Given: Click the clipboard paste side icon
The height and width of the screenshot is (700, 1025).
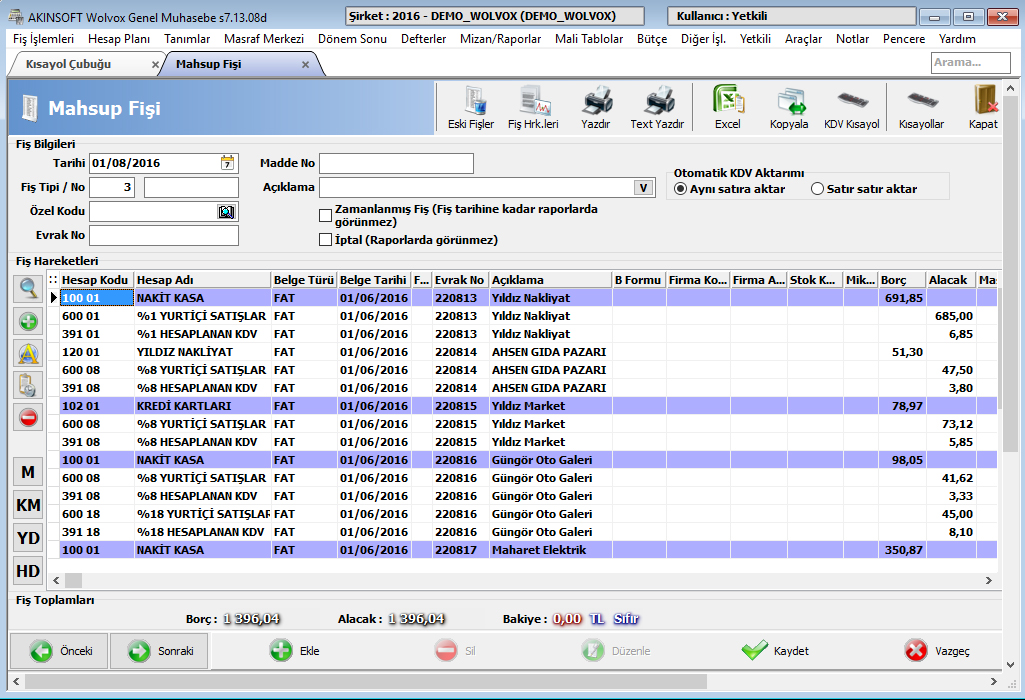Looking at the screenshot, I should pyautogui.click(x=28, y=386).
